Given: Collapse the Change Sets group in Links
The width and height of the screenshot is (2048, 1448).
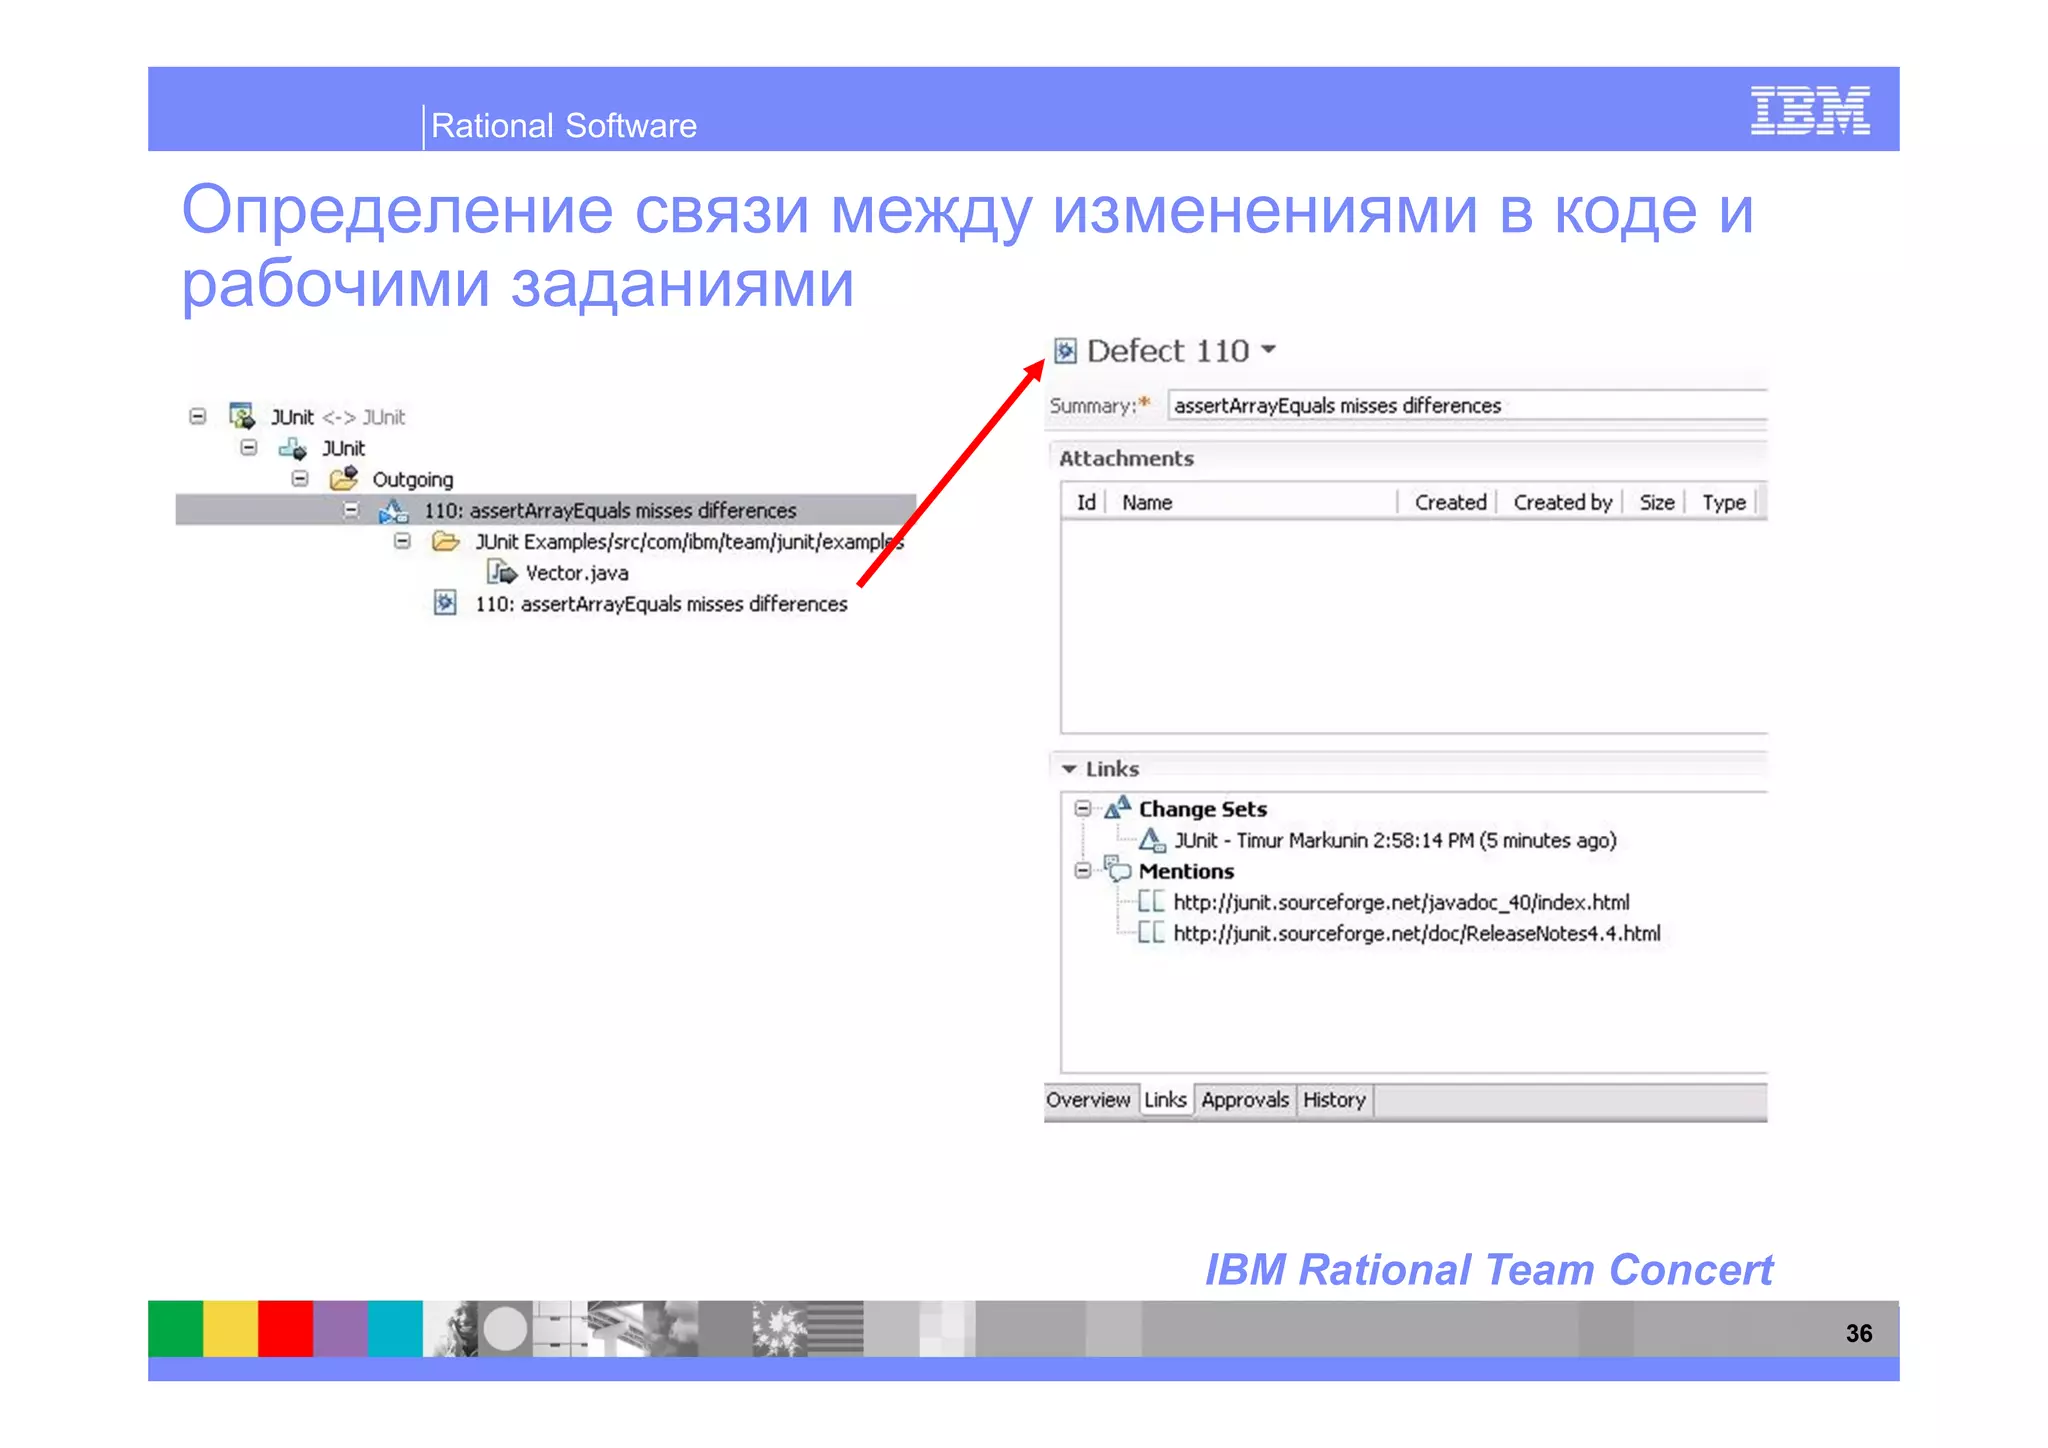Looking at the screenshot, I should coord(1083,808).
